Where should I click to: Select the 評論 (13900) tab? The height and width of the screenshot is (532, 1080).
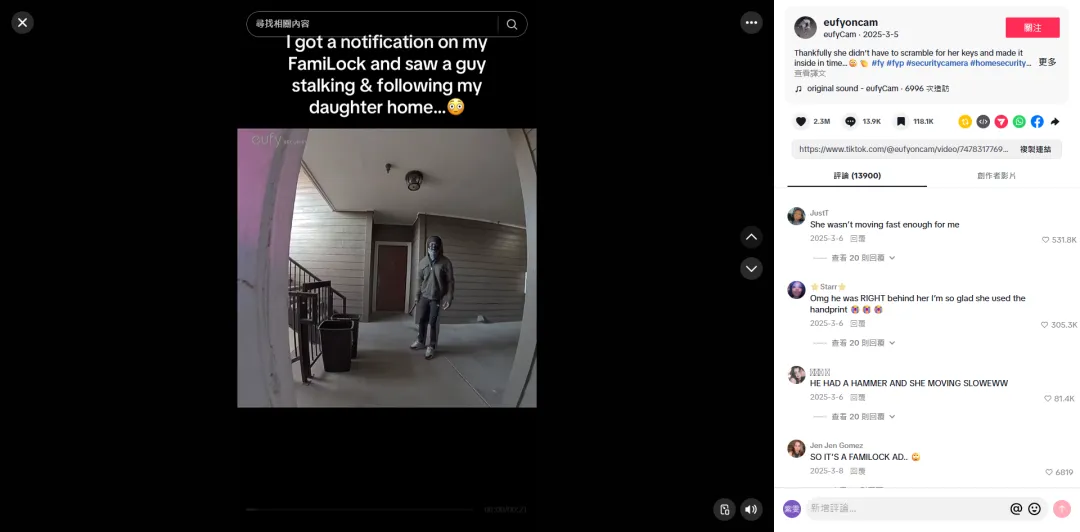click(857, 176)
